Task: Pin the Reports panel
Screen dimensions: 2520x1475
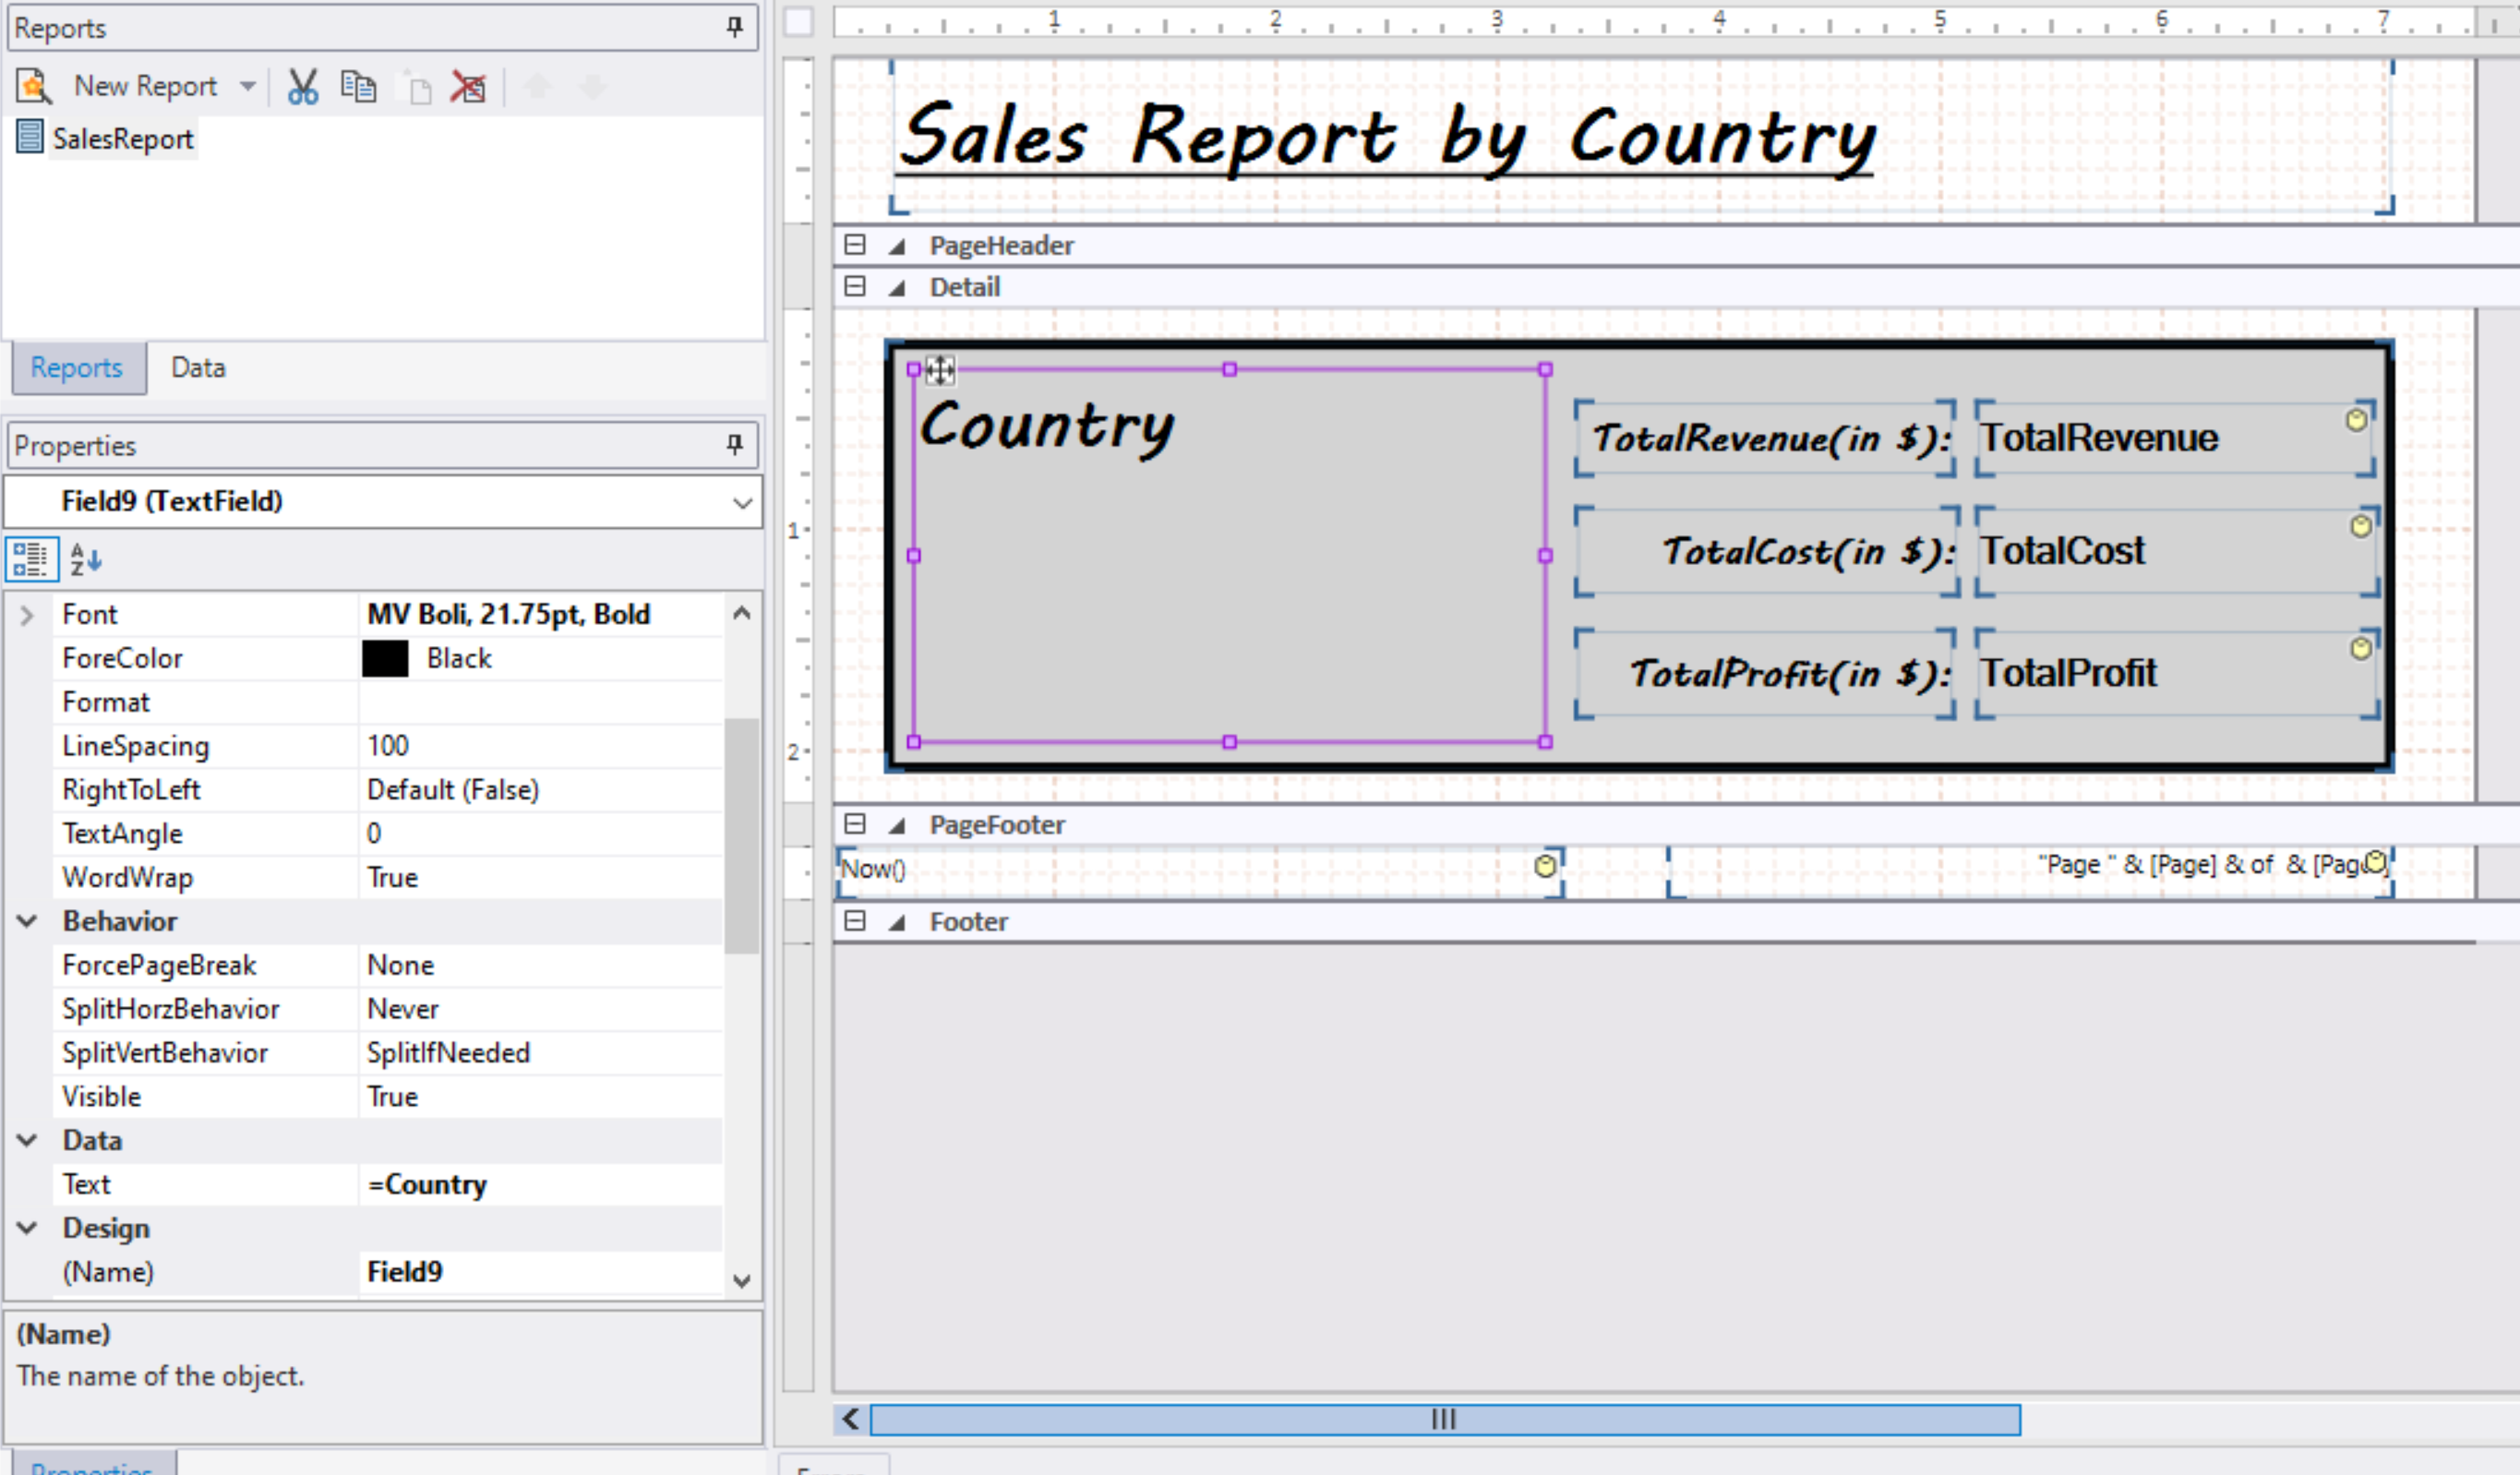Action: [x=735, y=27]
